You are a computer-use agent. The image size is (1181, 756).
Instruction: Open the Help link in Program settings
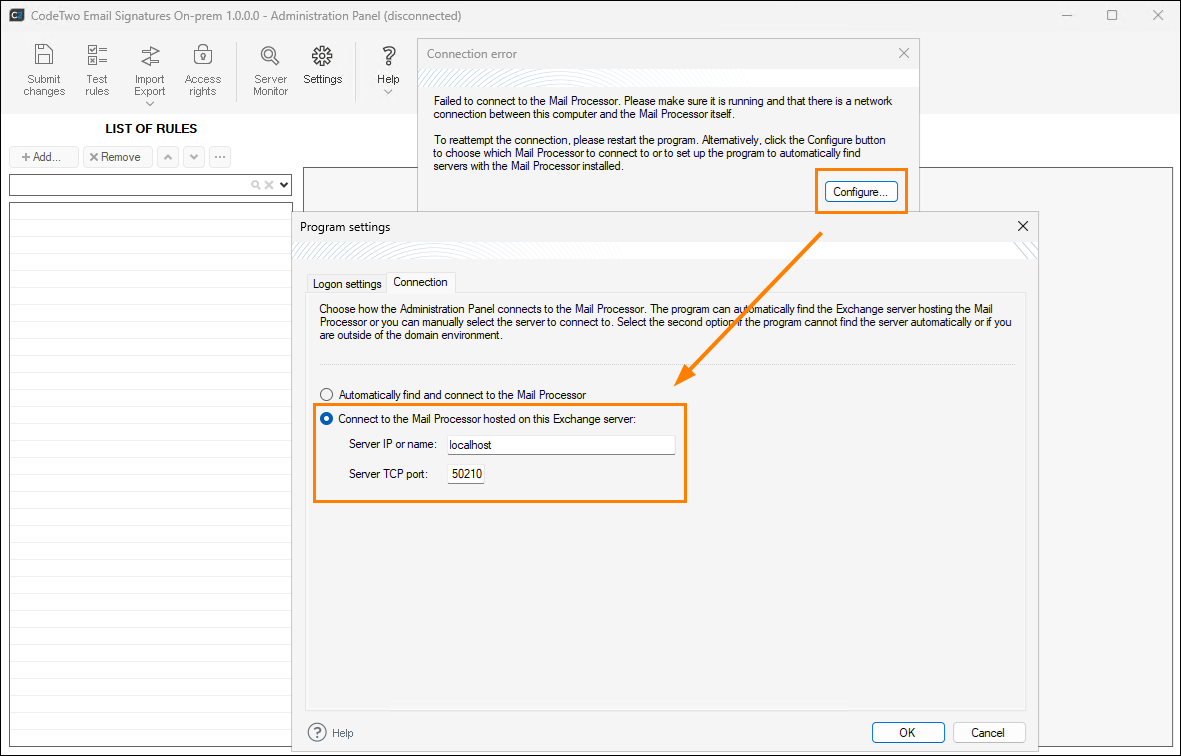click(331, 733)
